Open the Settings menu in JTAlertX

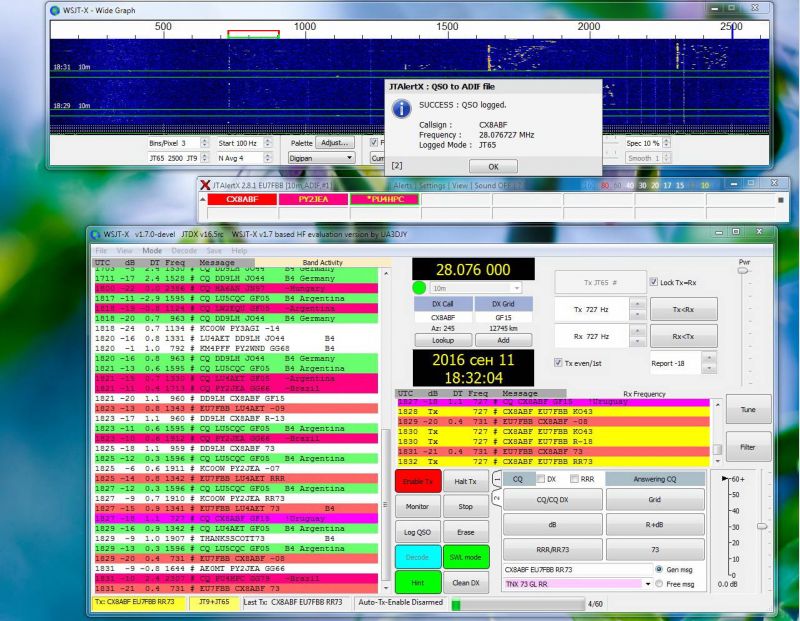click(x=432, y=186)
